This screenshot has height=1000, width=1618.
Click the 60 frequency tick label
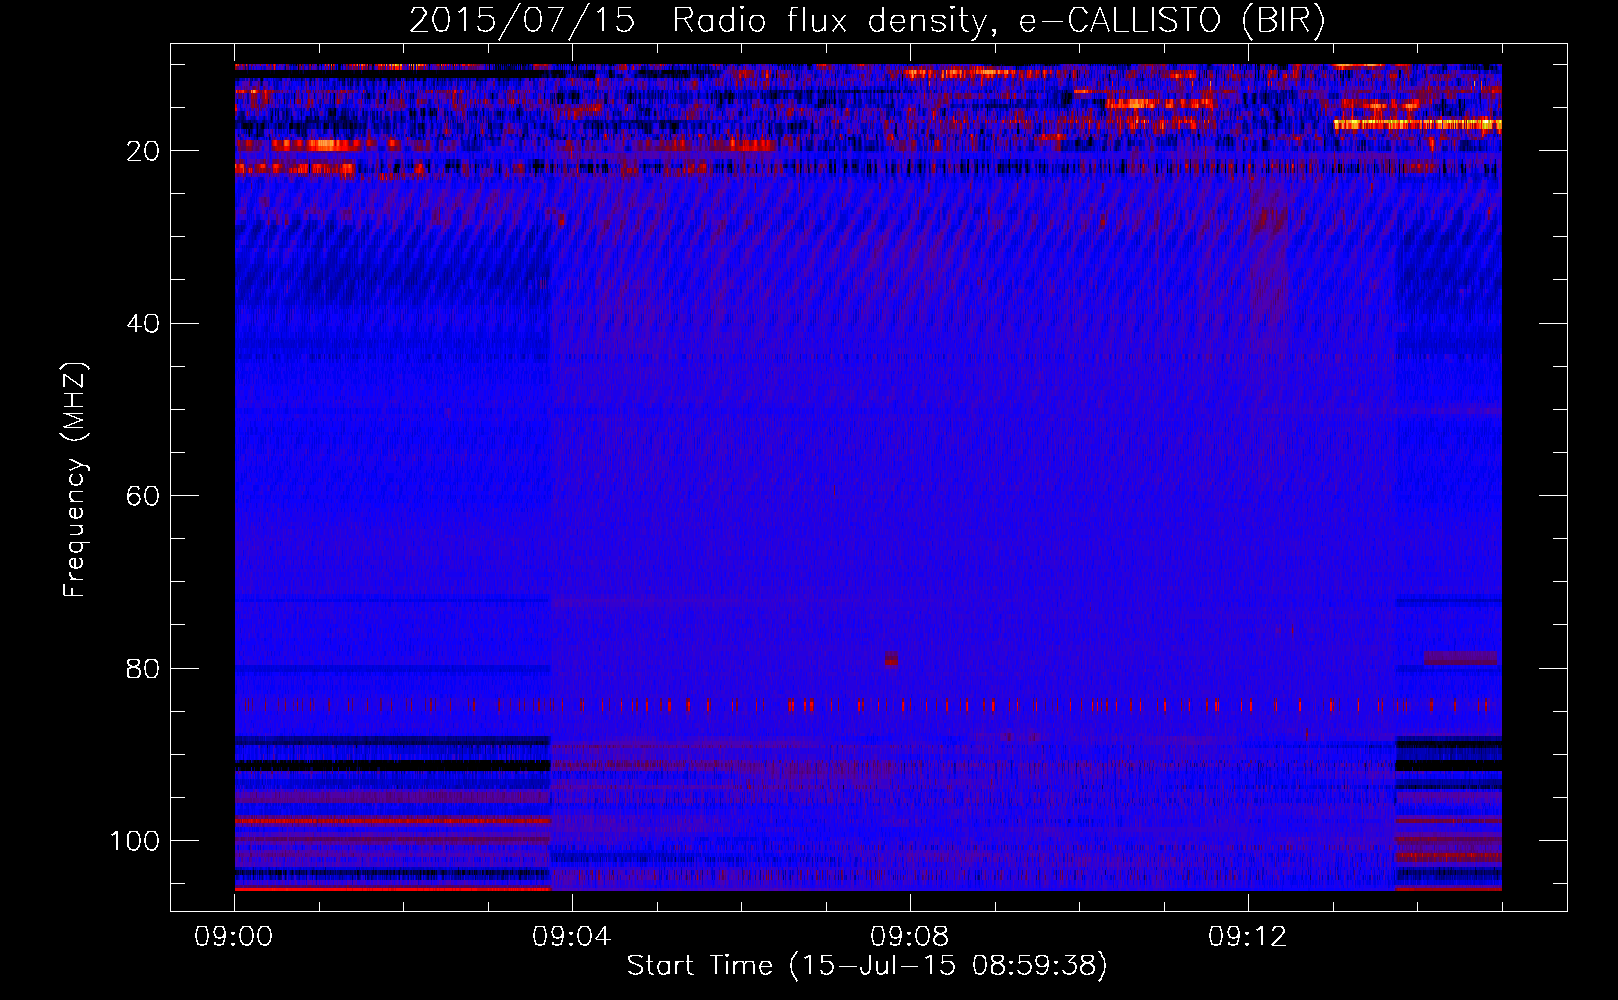(143, 496)
